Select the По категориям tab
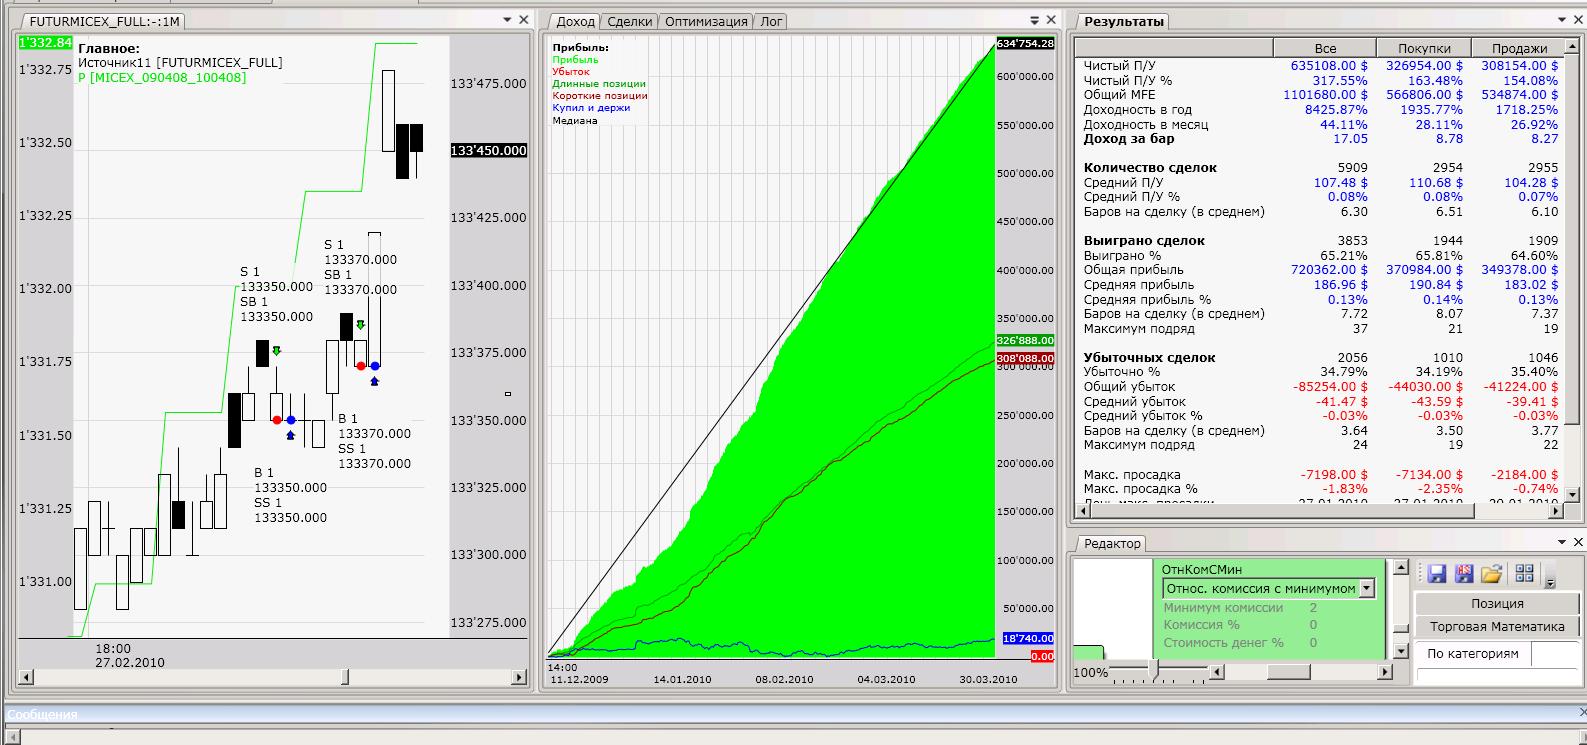 pos(1472,653)
